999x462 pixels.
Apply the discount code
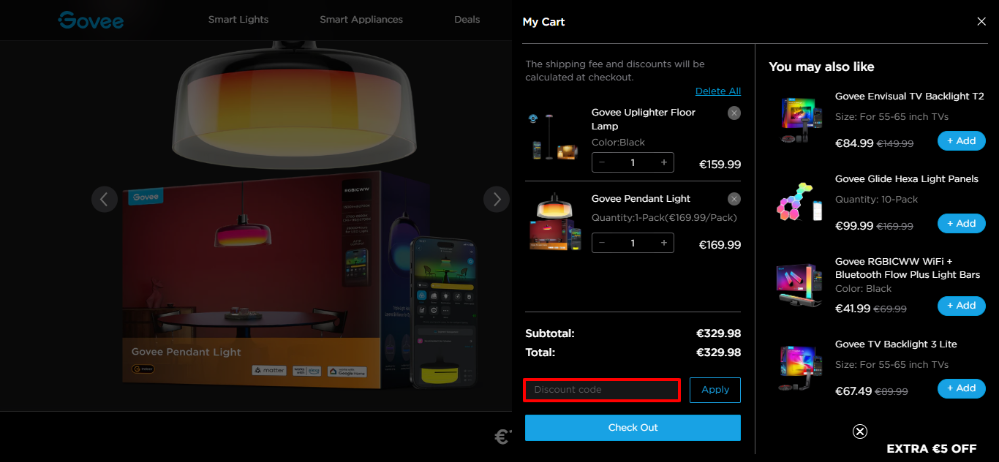pos(715,390)
